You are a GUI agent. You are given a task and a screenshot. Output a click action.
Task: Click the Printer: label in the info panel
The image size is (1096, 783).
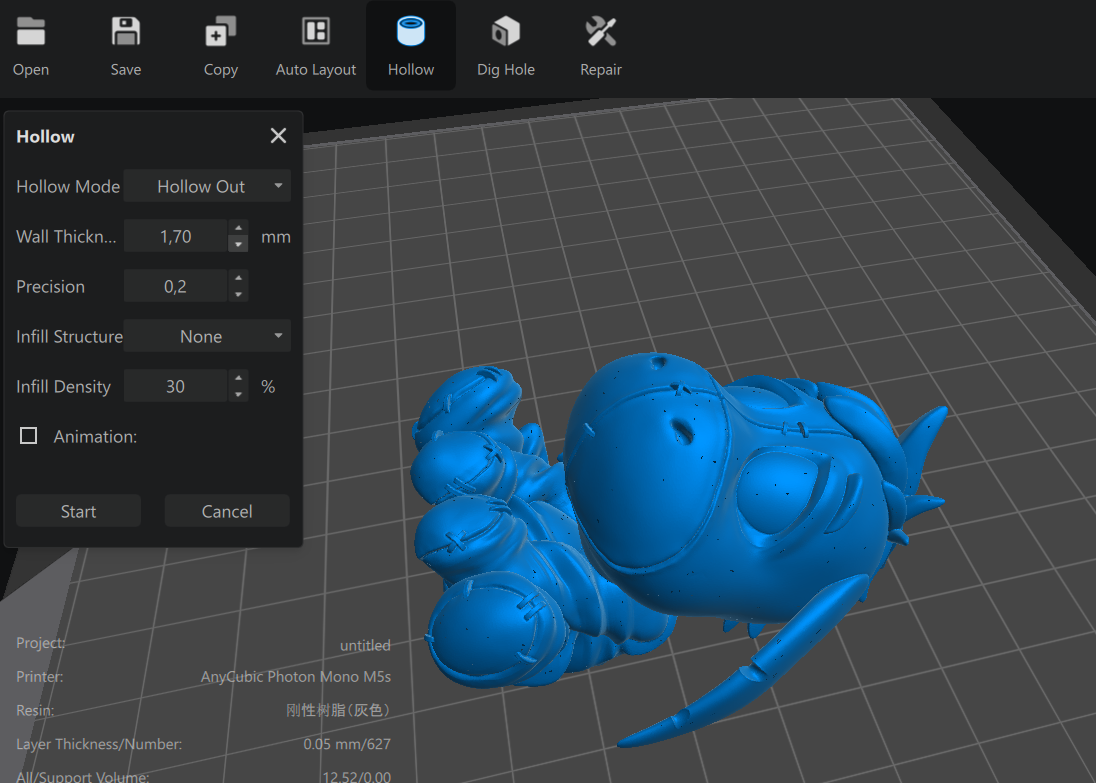(x=39, y=677)
